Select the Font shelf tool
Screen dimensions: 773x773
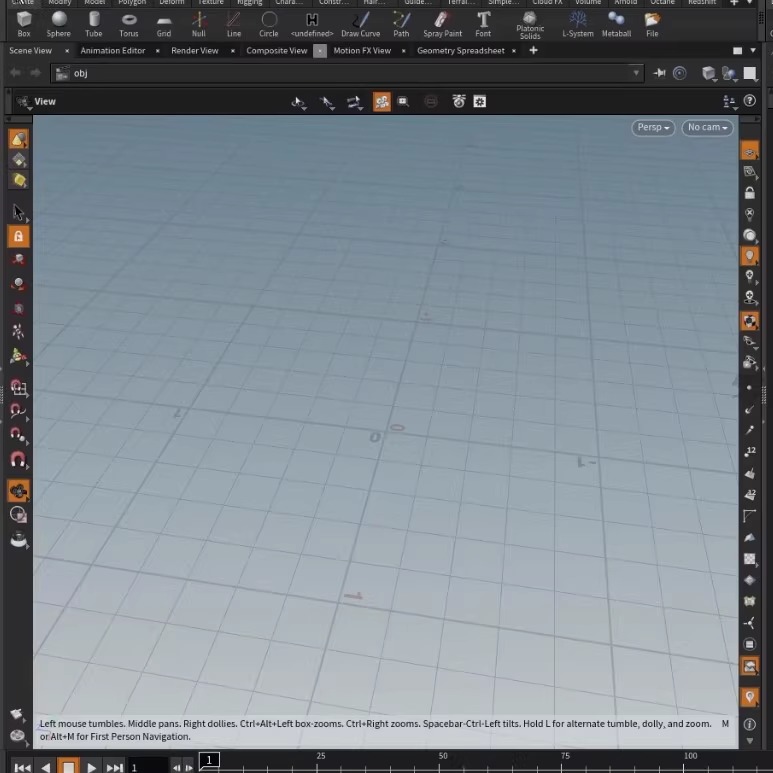[x=483, y=25]
